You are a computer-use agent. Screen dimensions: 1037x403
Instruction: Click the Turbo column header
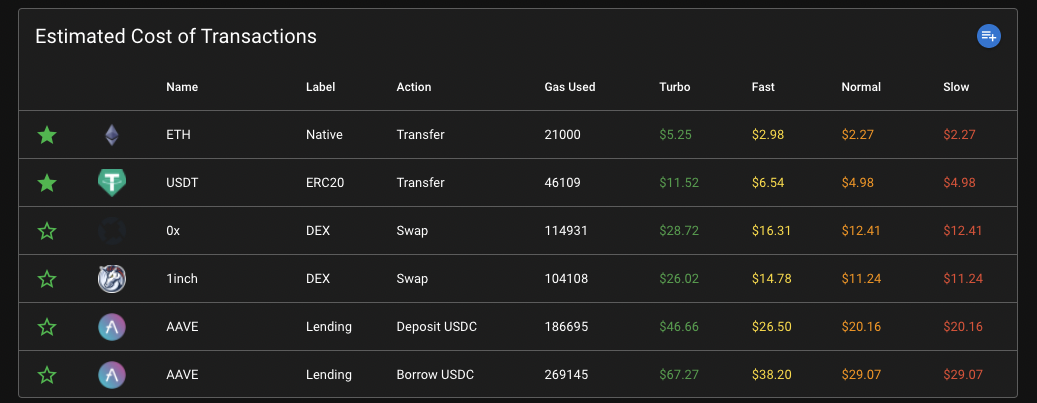[675, 87]
